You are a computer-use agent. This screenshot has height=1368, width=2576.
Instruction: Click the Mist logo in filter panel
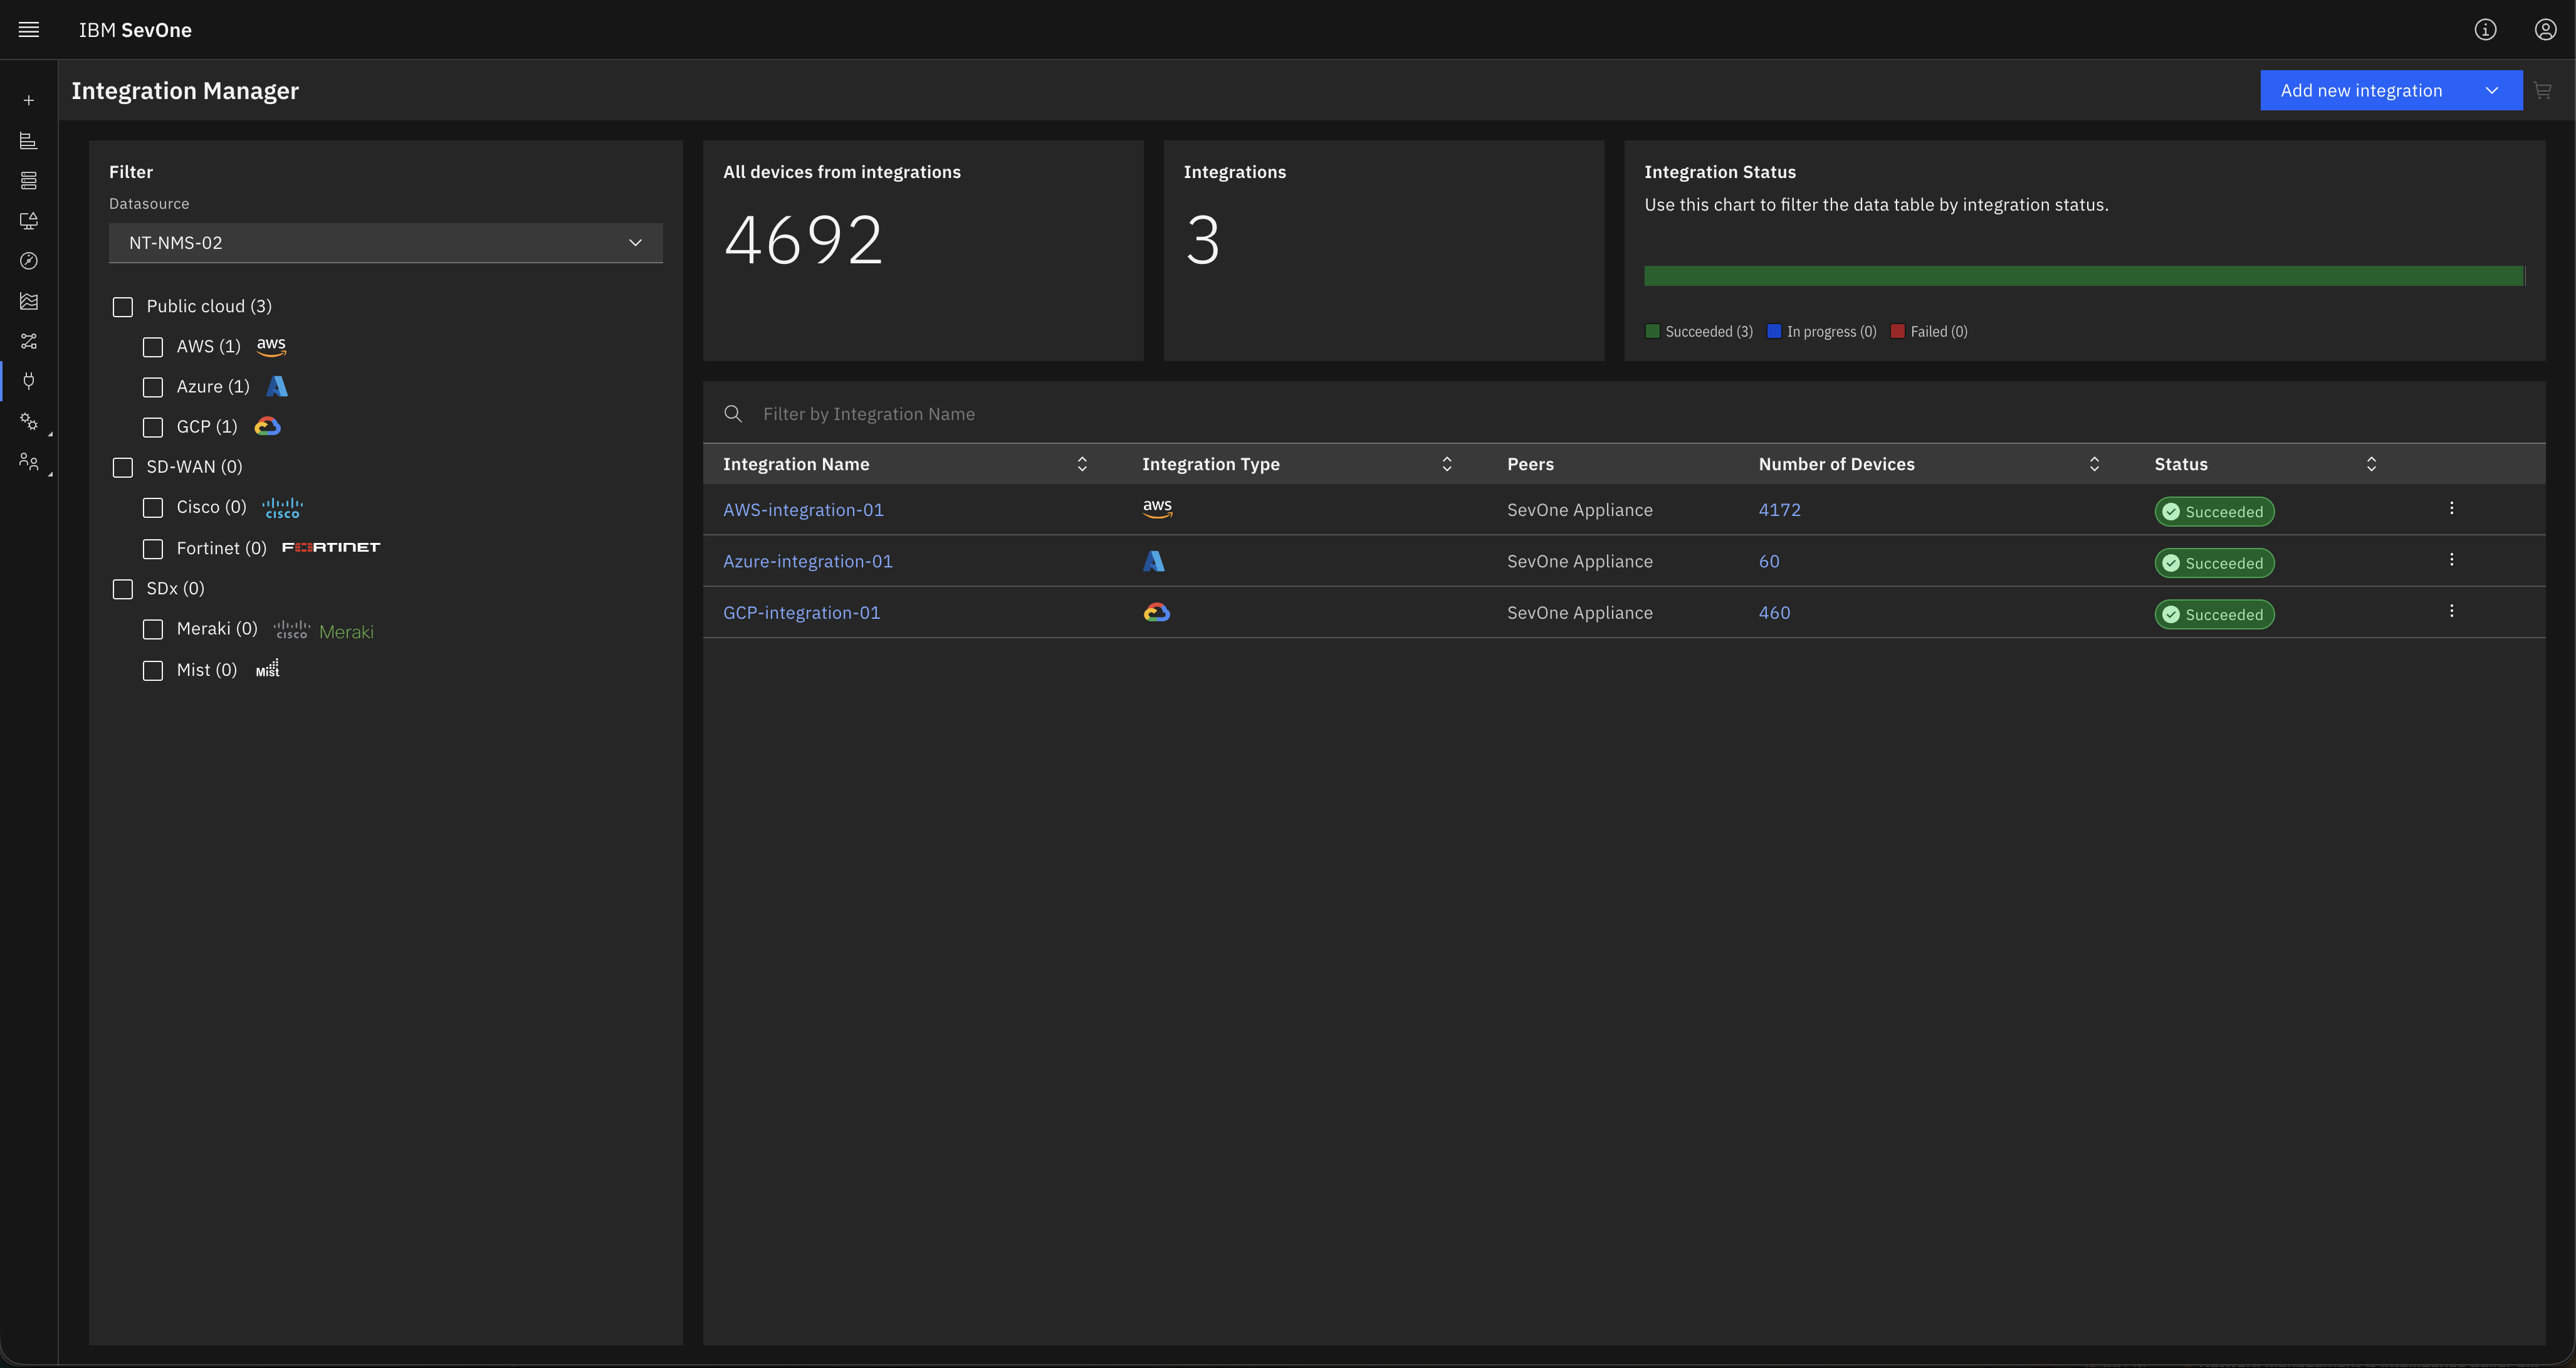(268, 669)
